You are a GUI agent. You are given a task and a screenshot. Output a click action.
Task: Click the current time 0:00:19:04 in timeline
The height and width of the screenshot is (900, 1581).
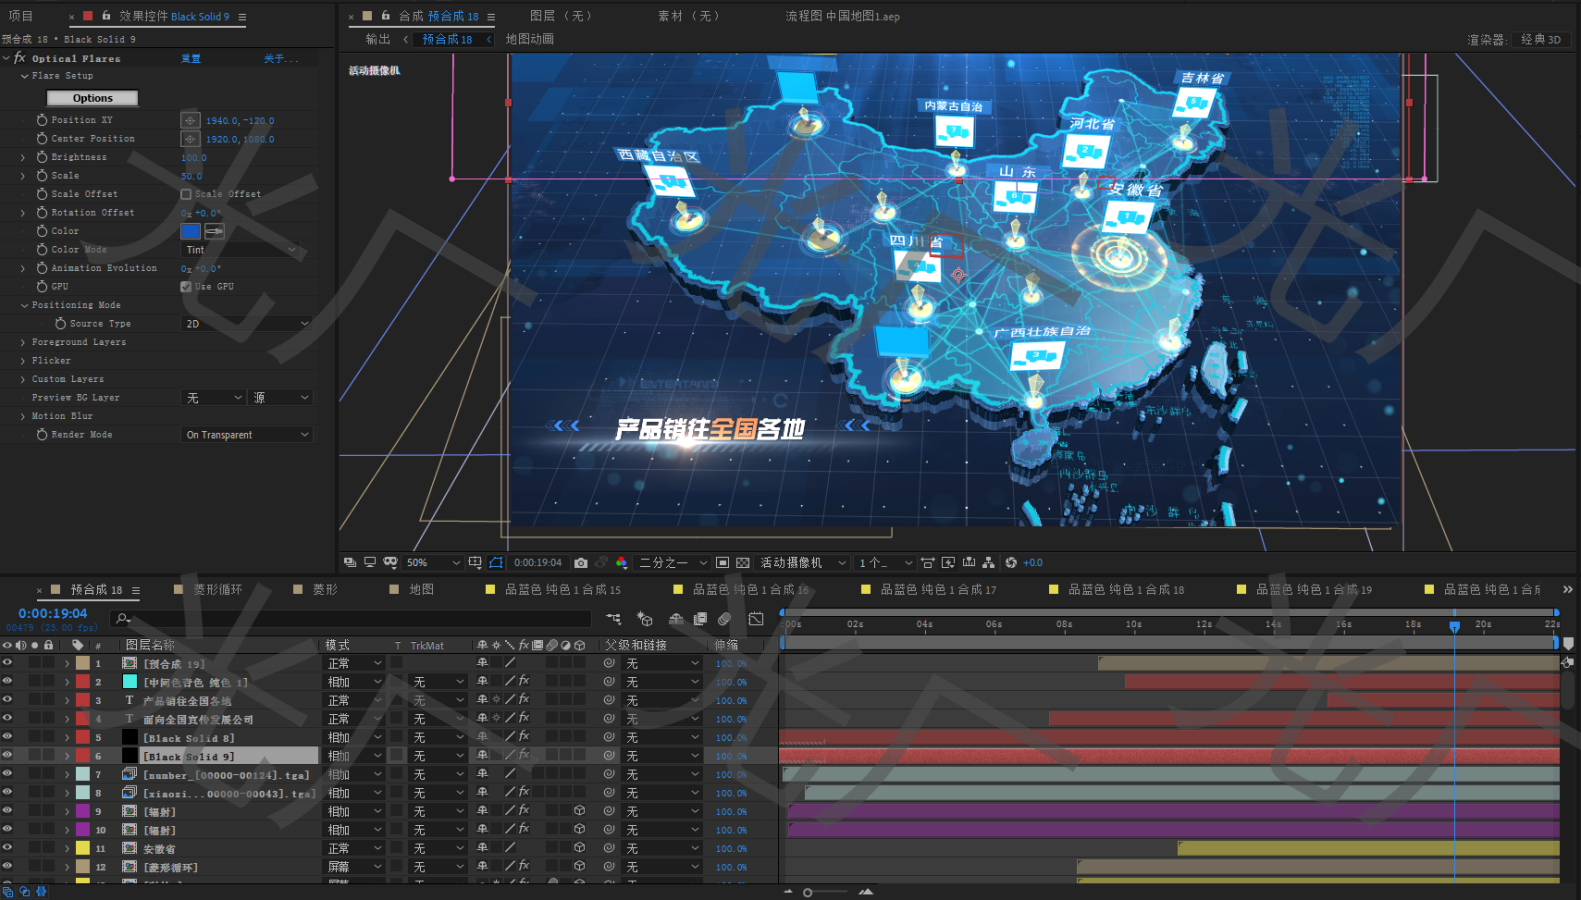[x=53, y=614]
